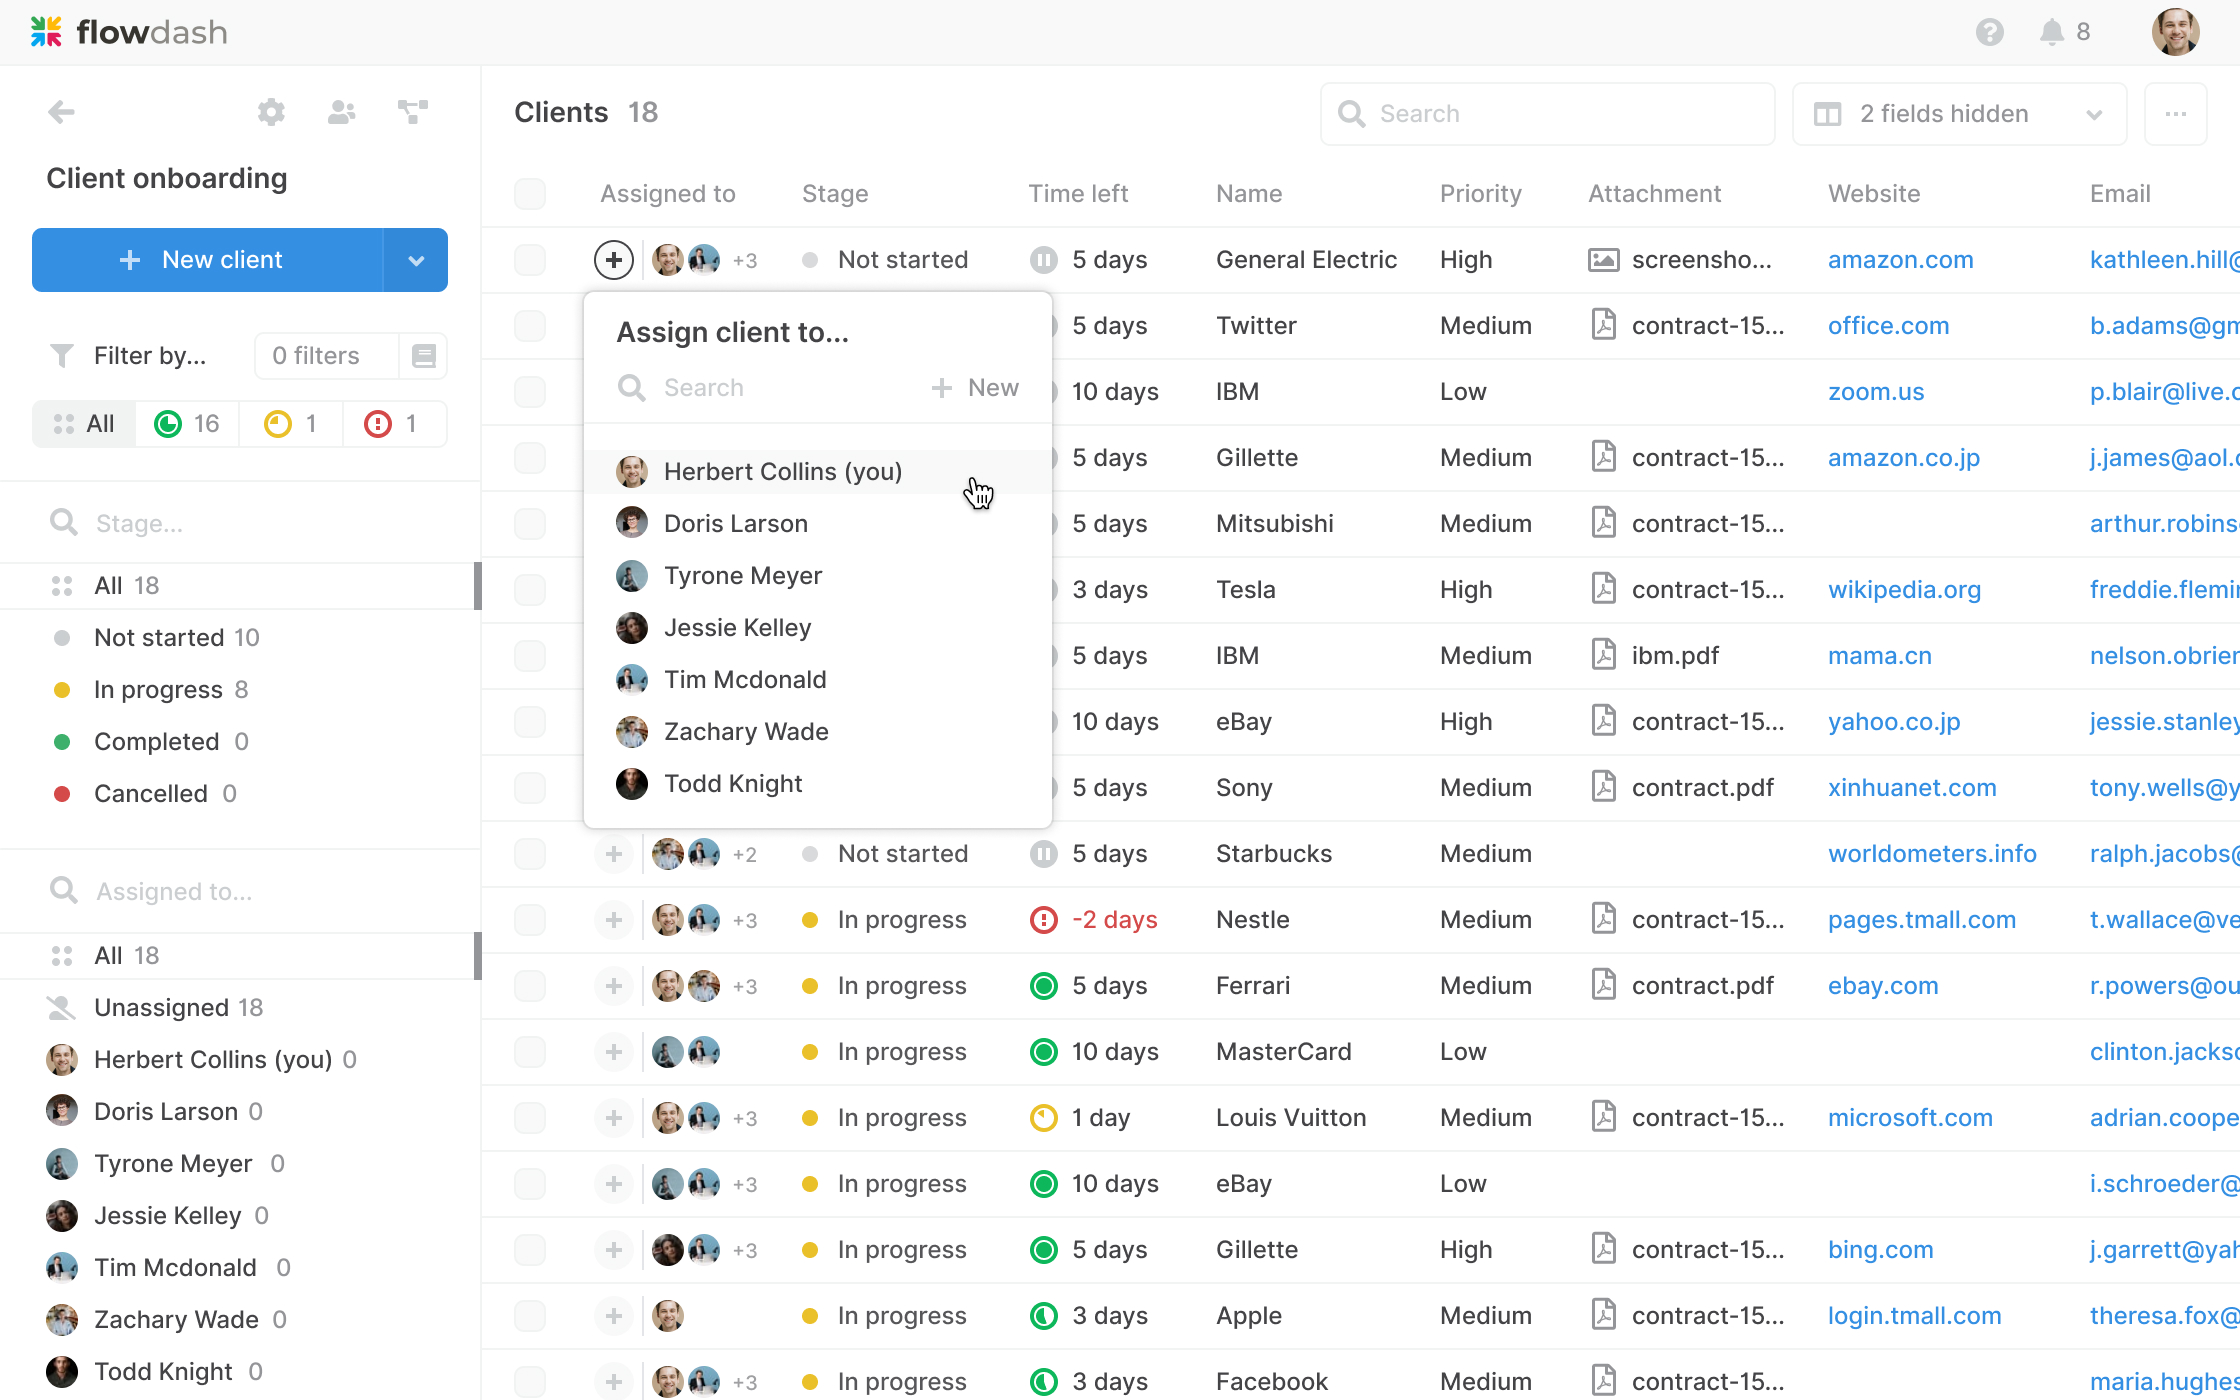The image size is (2240, 1400).
Task: Open workflow settings gear icon
Action: (271, 112)
